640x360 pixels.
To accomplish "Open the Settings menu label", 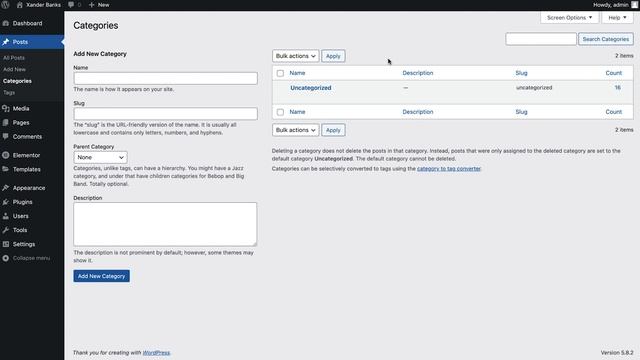I will (x=24, y=244).
